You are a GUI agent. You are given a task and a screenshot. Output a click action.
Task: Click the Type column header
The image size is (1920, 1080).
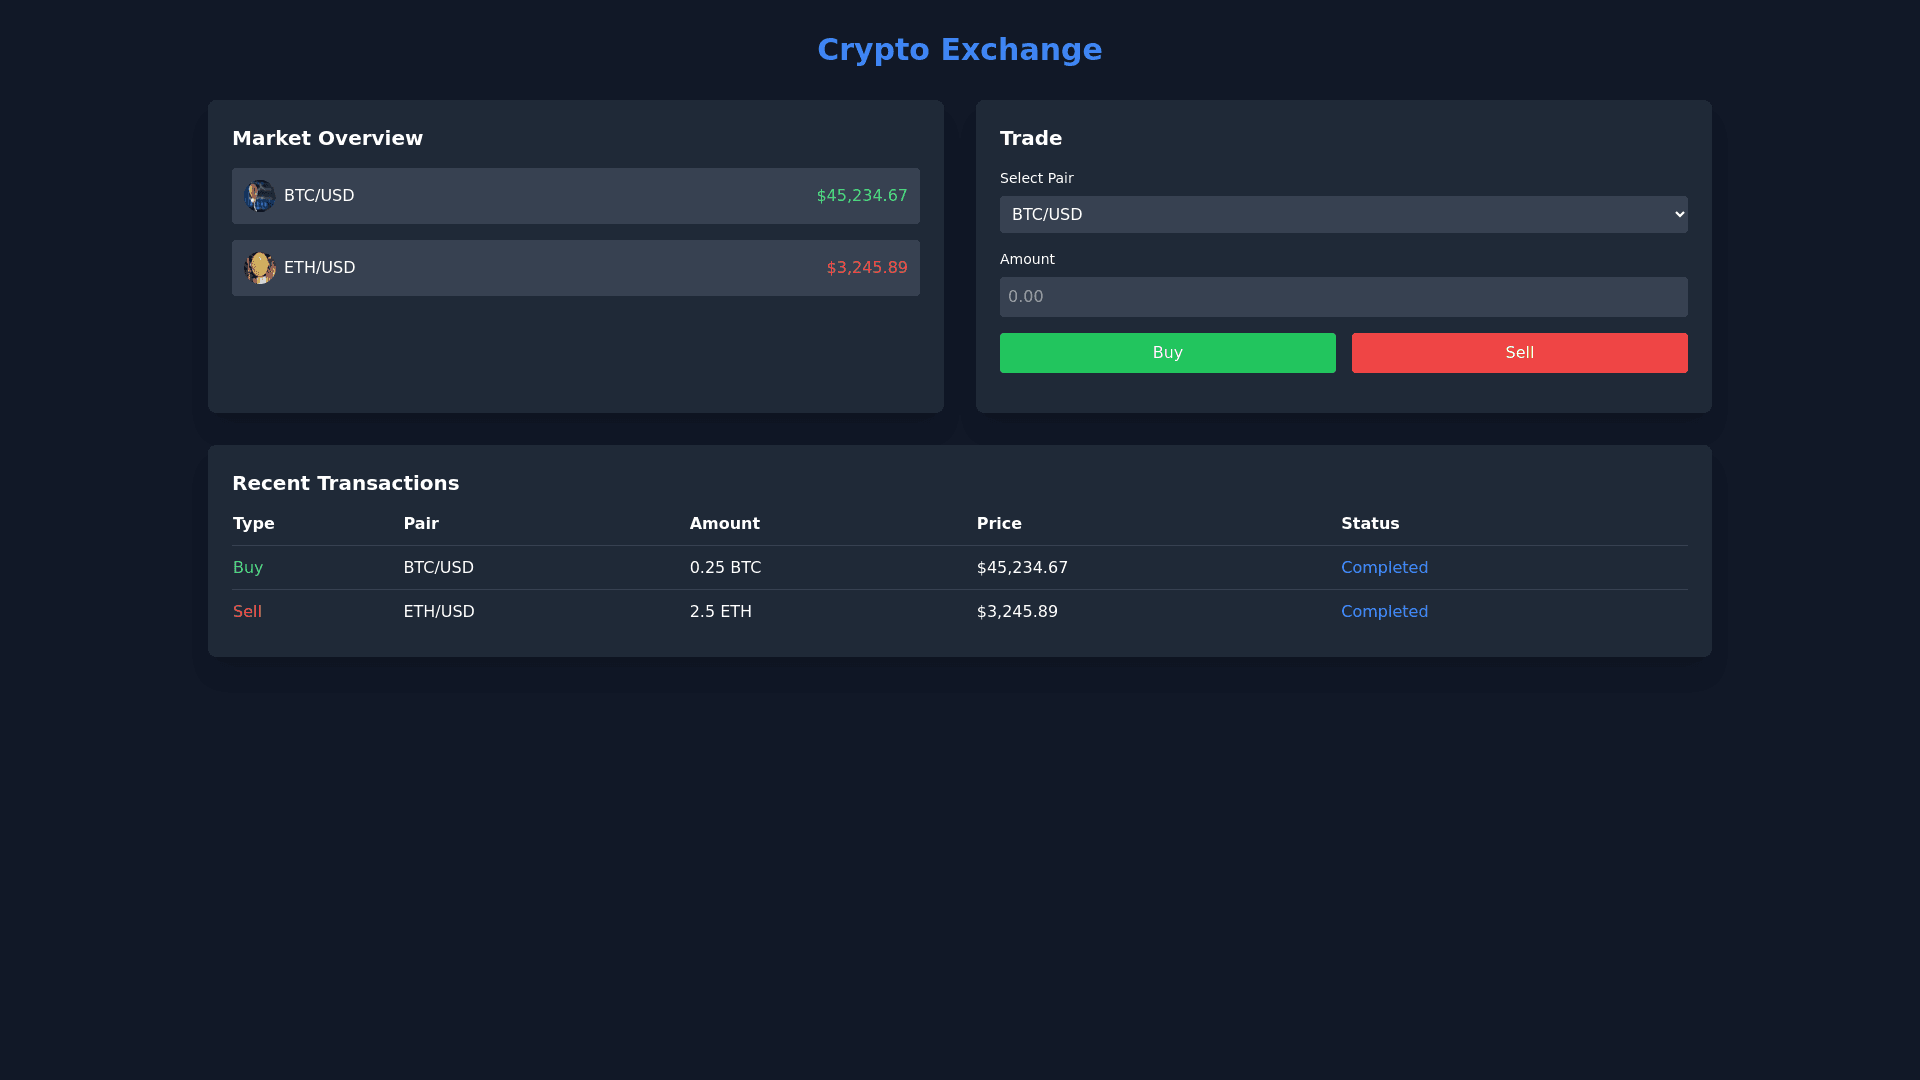tap(254, 524)
